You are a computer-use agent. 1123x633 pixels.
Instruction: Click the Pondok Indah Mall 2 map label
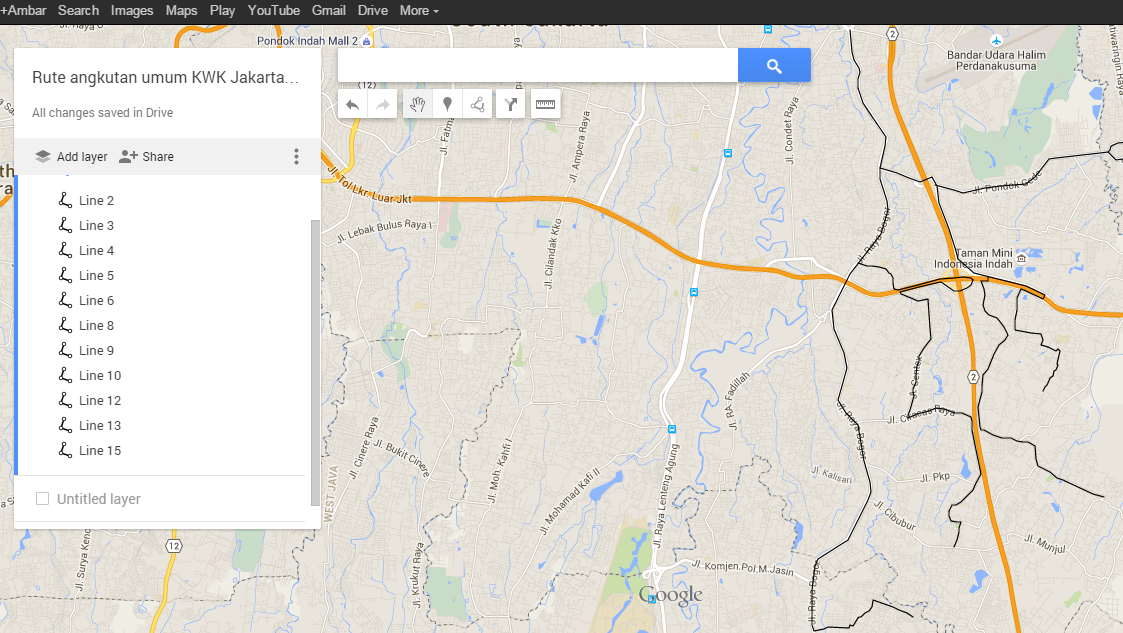coord(308,41)
